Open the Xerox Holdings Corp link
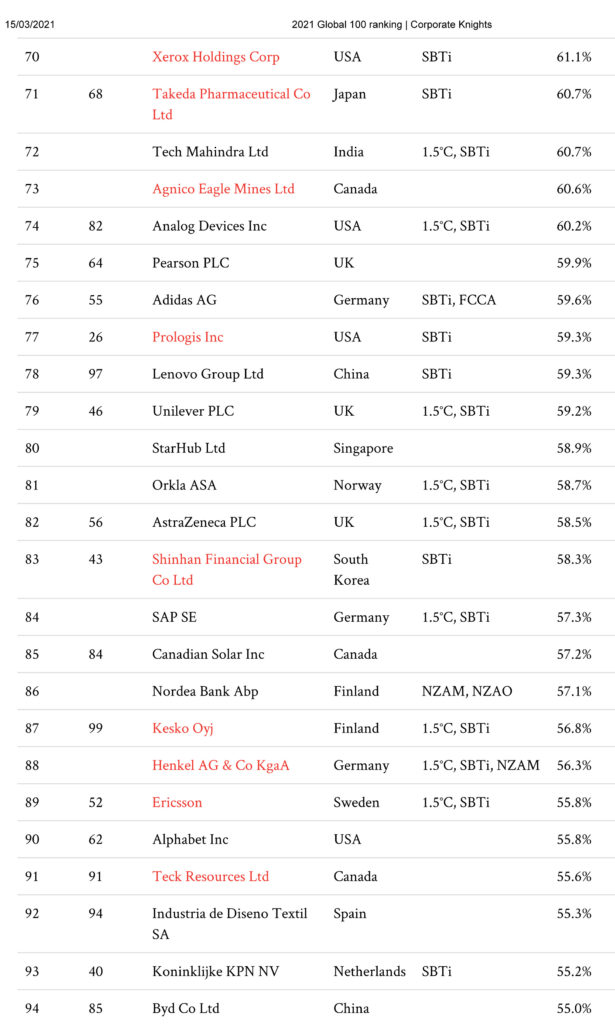 (215, 57)
